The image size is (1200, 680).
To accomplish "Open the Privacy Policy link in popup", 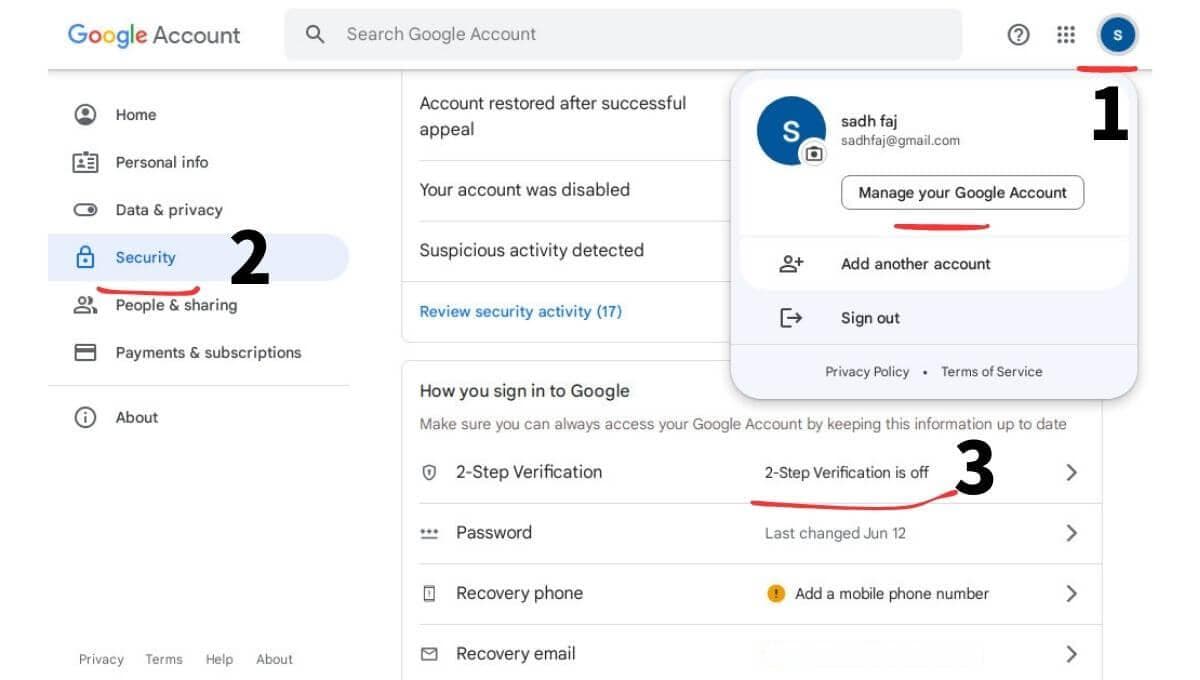I will tap(867, 371).
